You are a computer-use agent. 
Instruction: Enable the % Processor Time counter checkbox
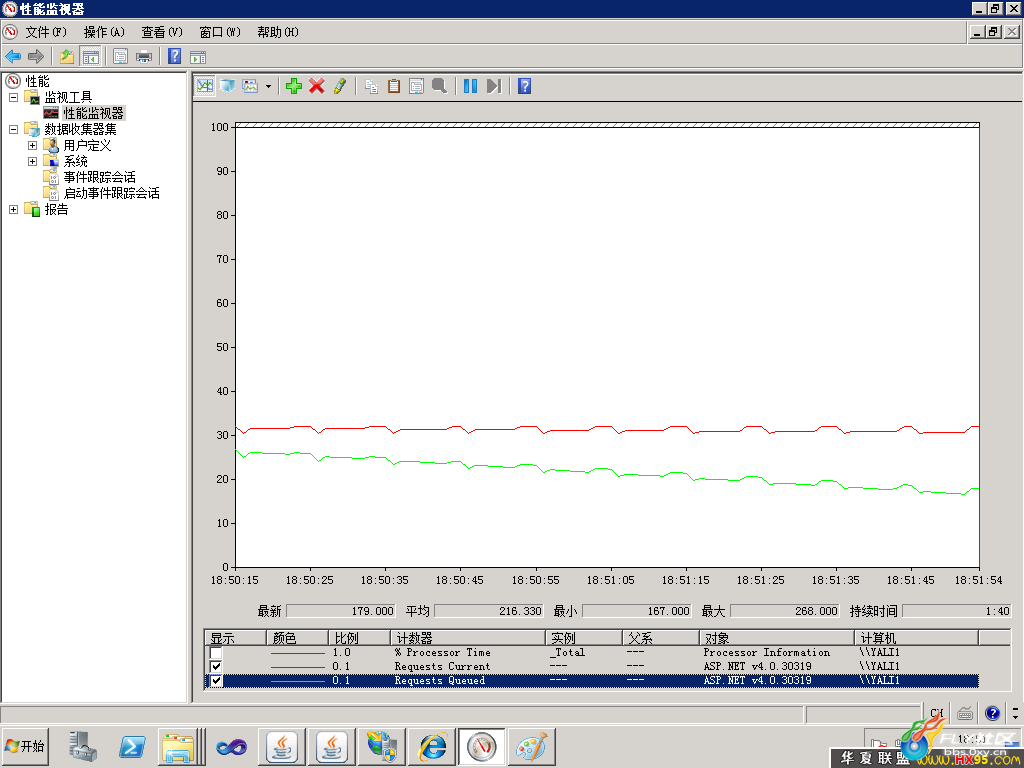click(x=216, y=652)
